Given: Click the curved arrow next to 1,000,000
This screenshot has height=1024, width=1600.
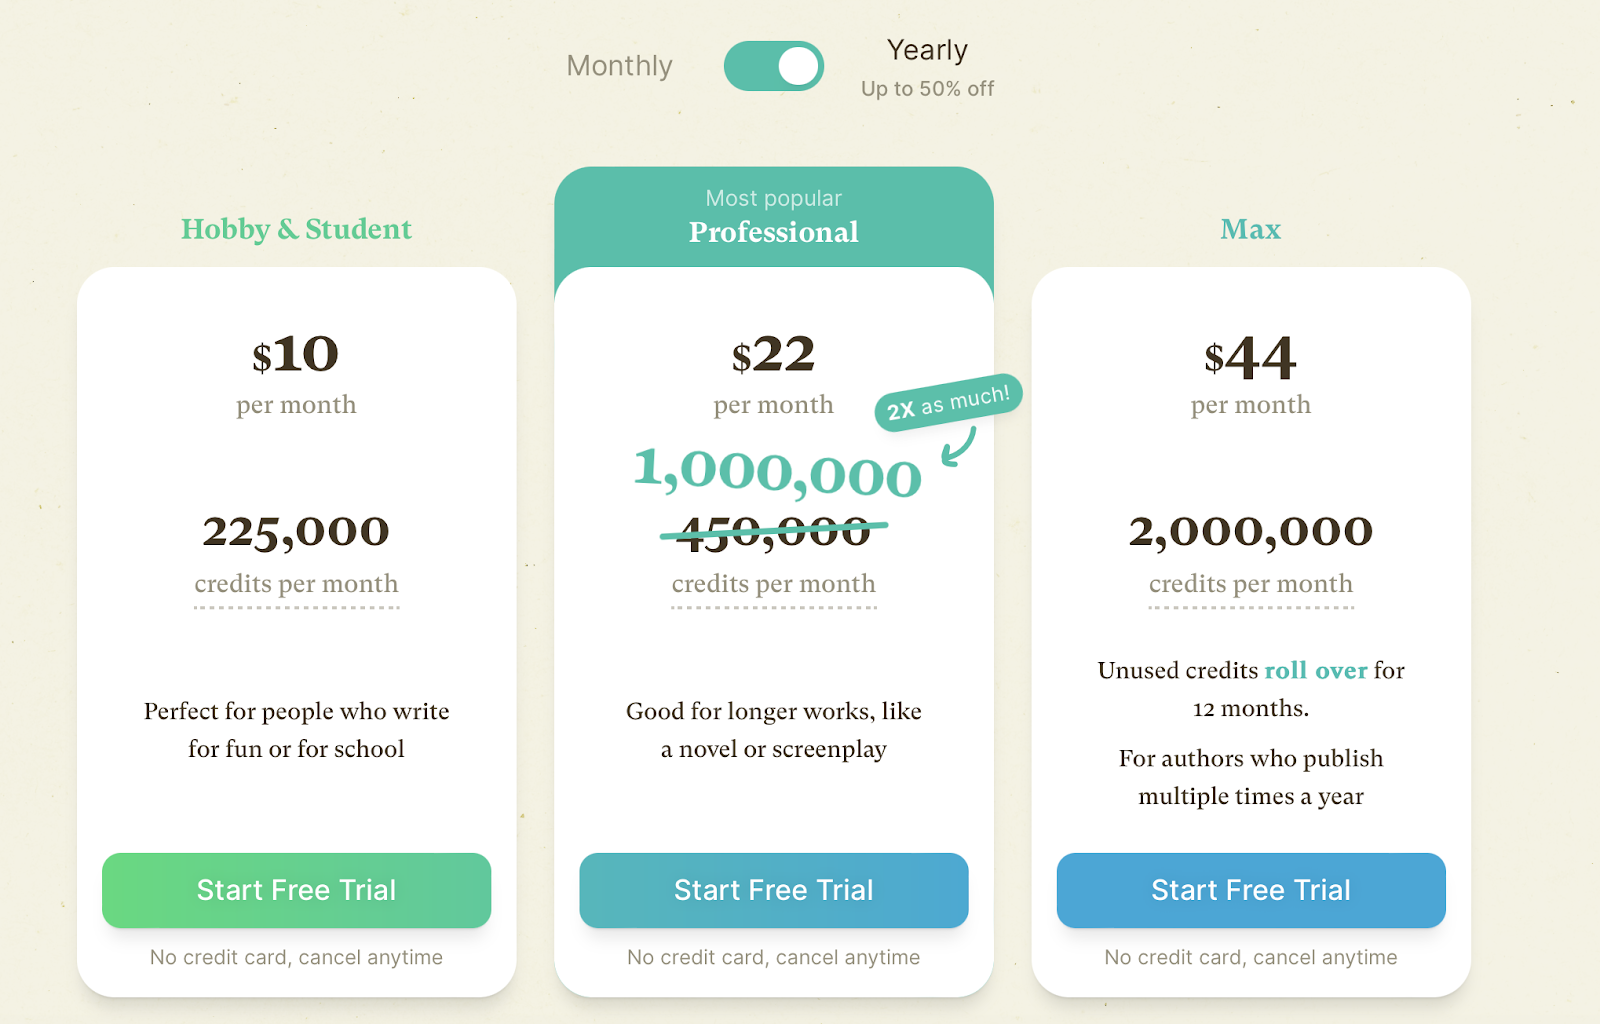Looking at the screenshot, I should [x=959, y=447].
